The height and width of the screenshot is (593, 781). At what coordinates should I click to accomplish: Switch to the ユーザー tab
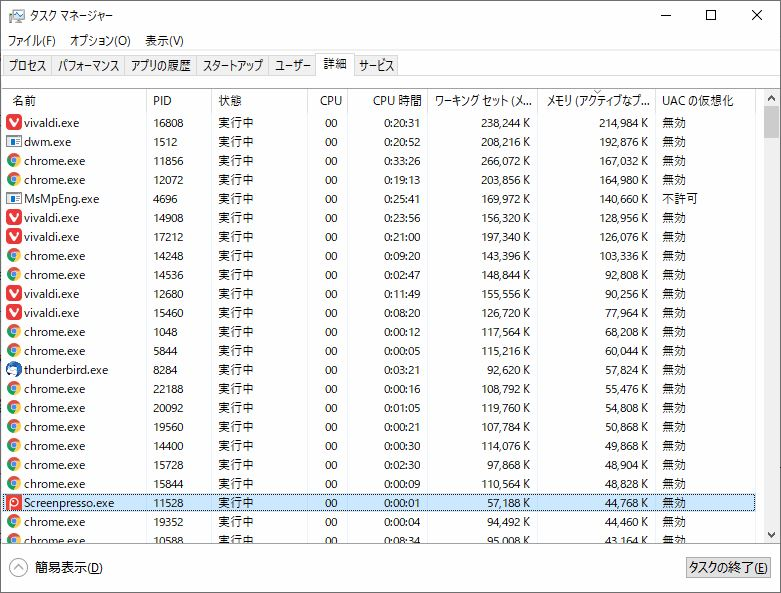click(292, 65)
